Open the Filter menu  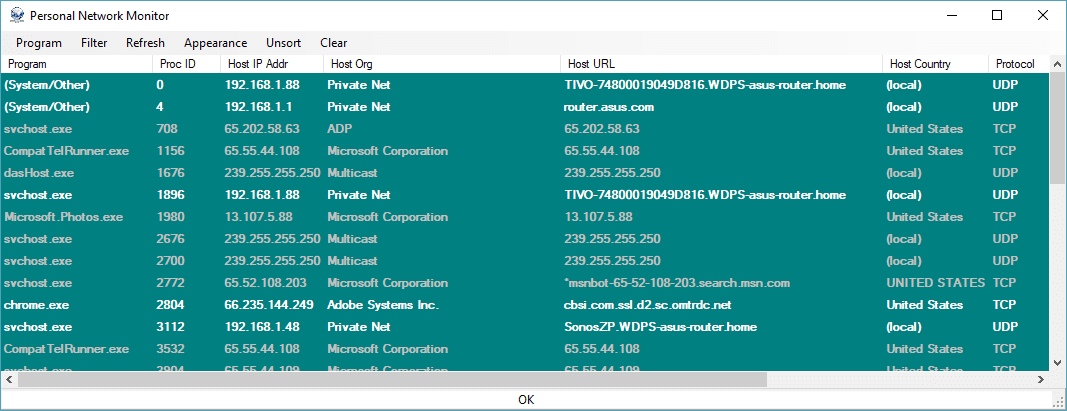[x=94, y=43]
